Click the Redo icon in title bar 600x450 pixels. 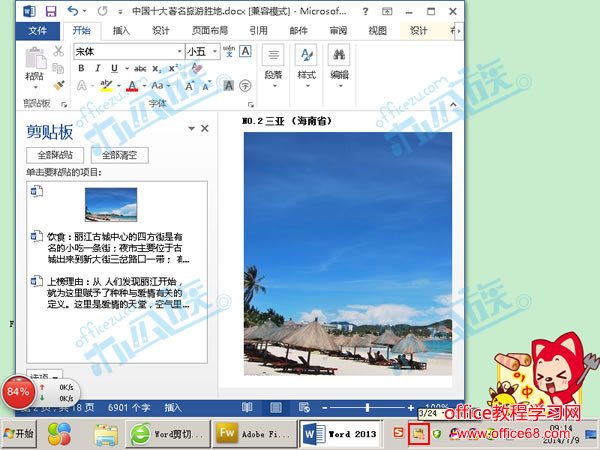(x=102, y=11)
